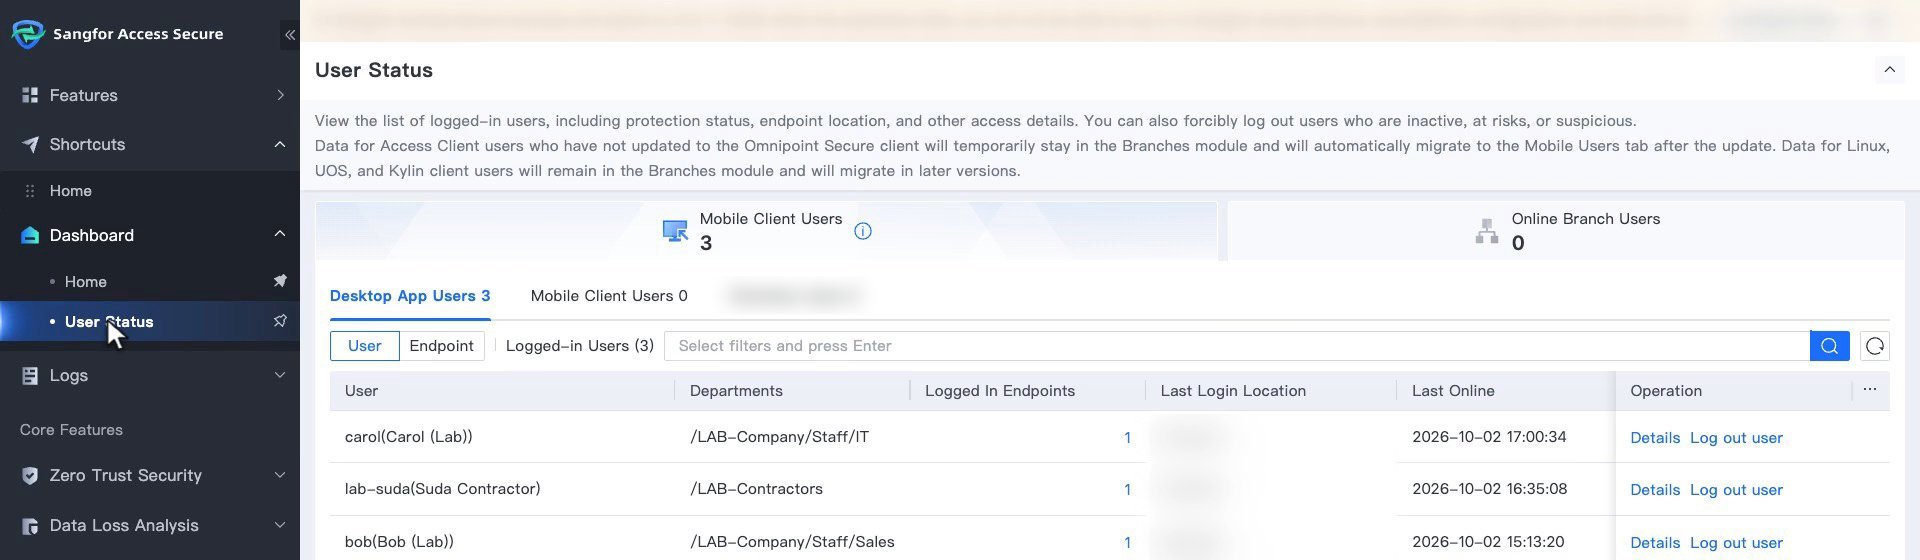1920x560 pixels.
Task: Open Details for user carol
Action: click(1655, 438)
